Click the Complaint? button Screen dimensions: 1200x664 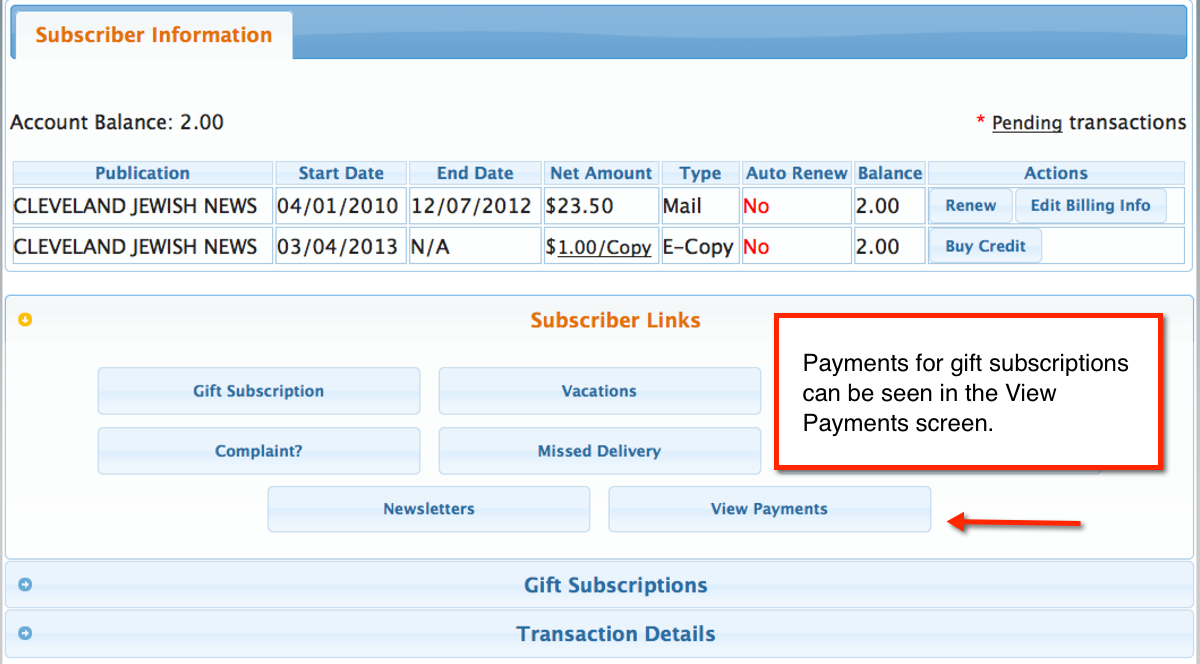[x=259, y=451]
